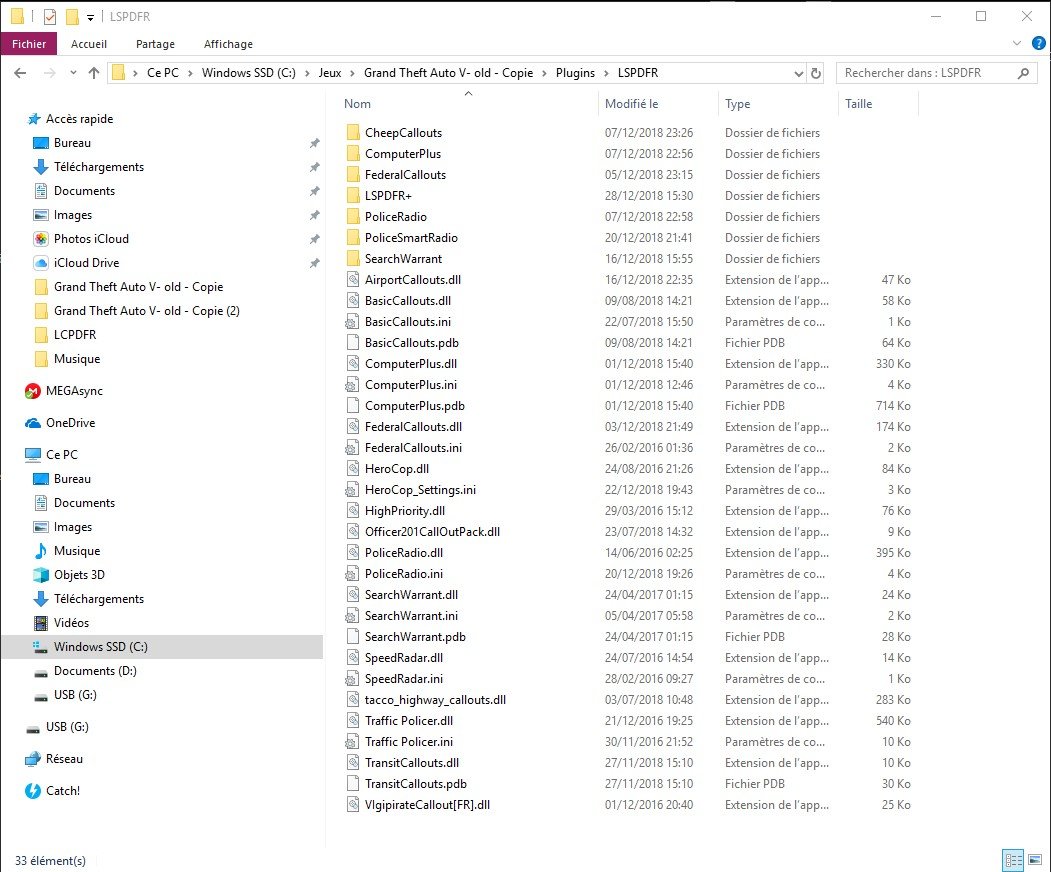Open the Partage ribbon tab

[155, 44]
